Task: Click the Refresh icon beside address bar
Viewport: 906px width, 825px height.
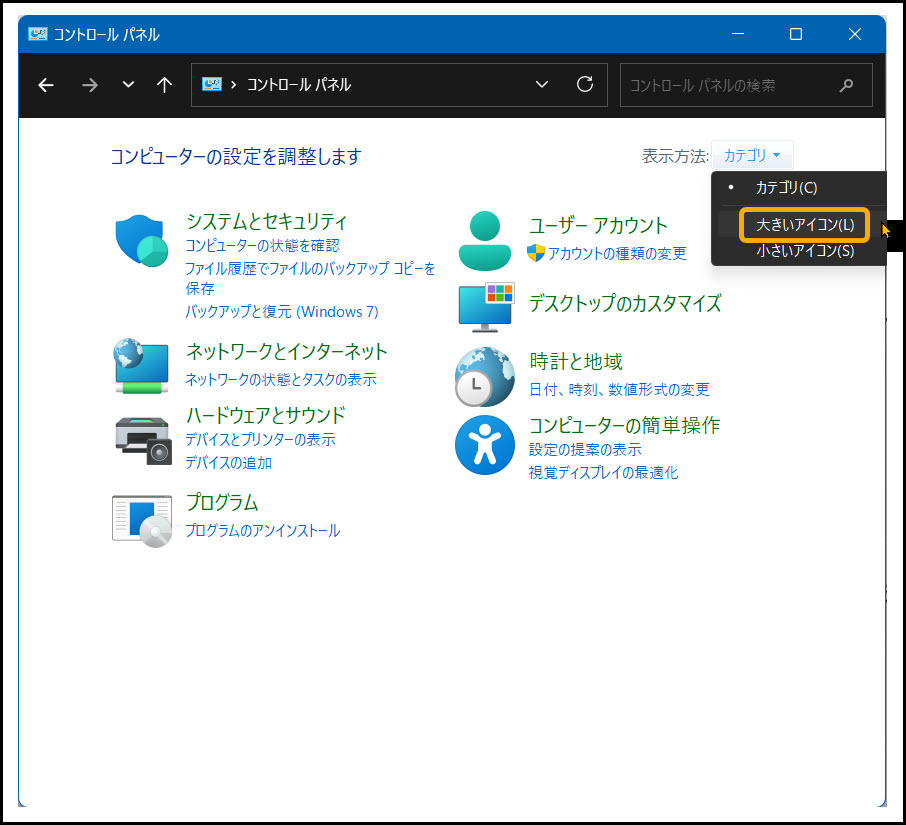Action: coord(585,84)
